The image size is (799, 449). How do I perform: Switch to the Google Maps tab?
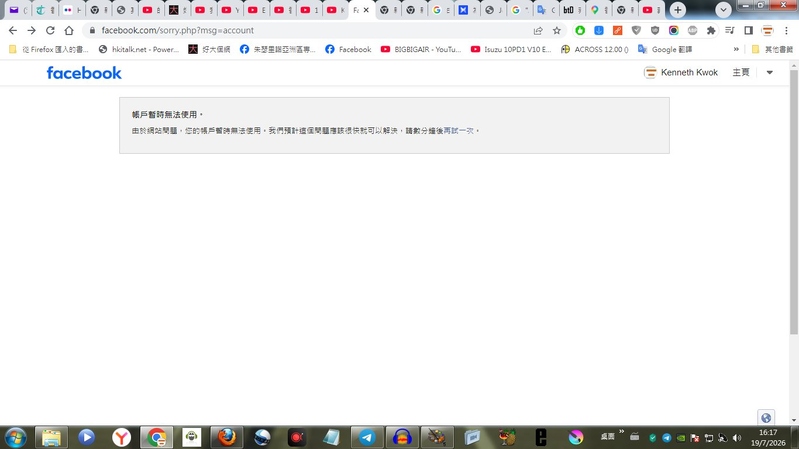coord(598,10)
